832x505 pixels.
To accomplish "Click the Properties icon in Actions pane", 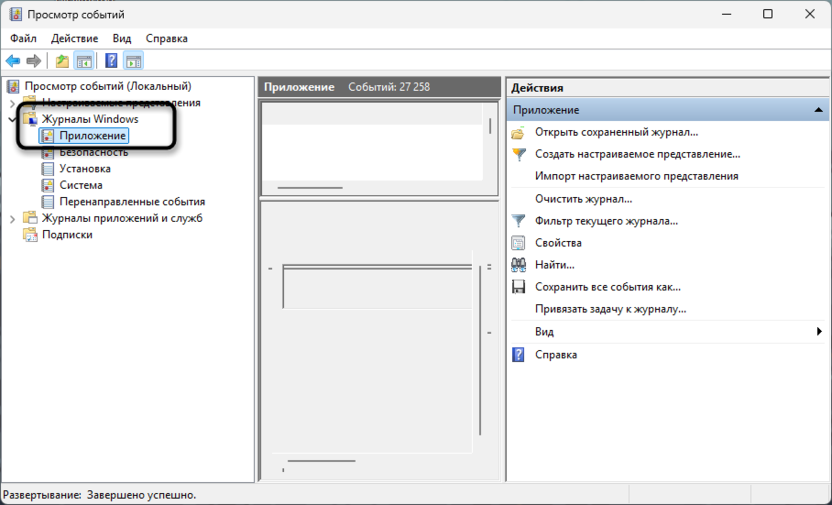I will click(x=518, y=243).
